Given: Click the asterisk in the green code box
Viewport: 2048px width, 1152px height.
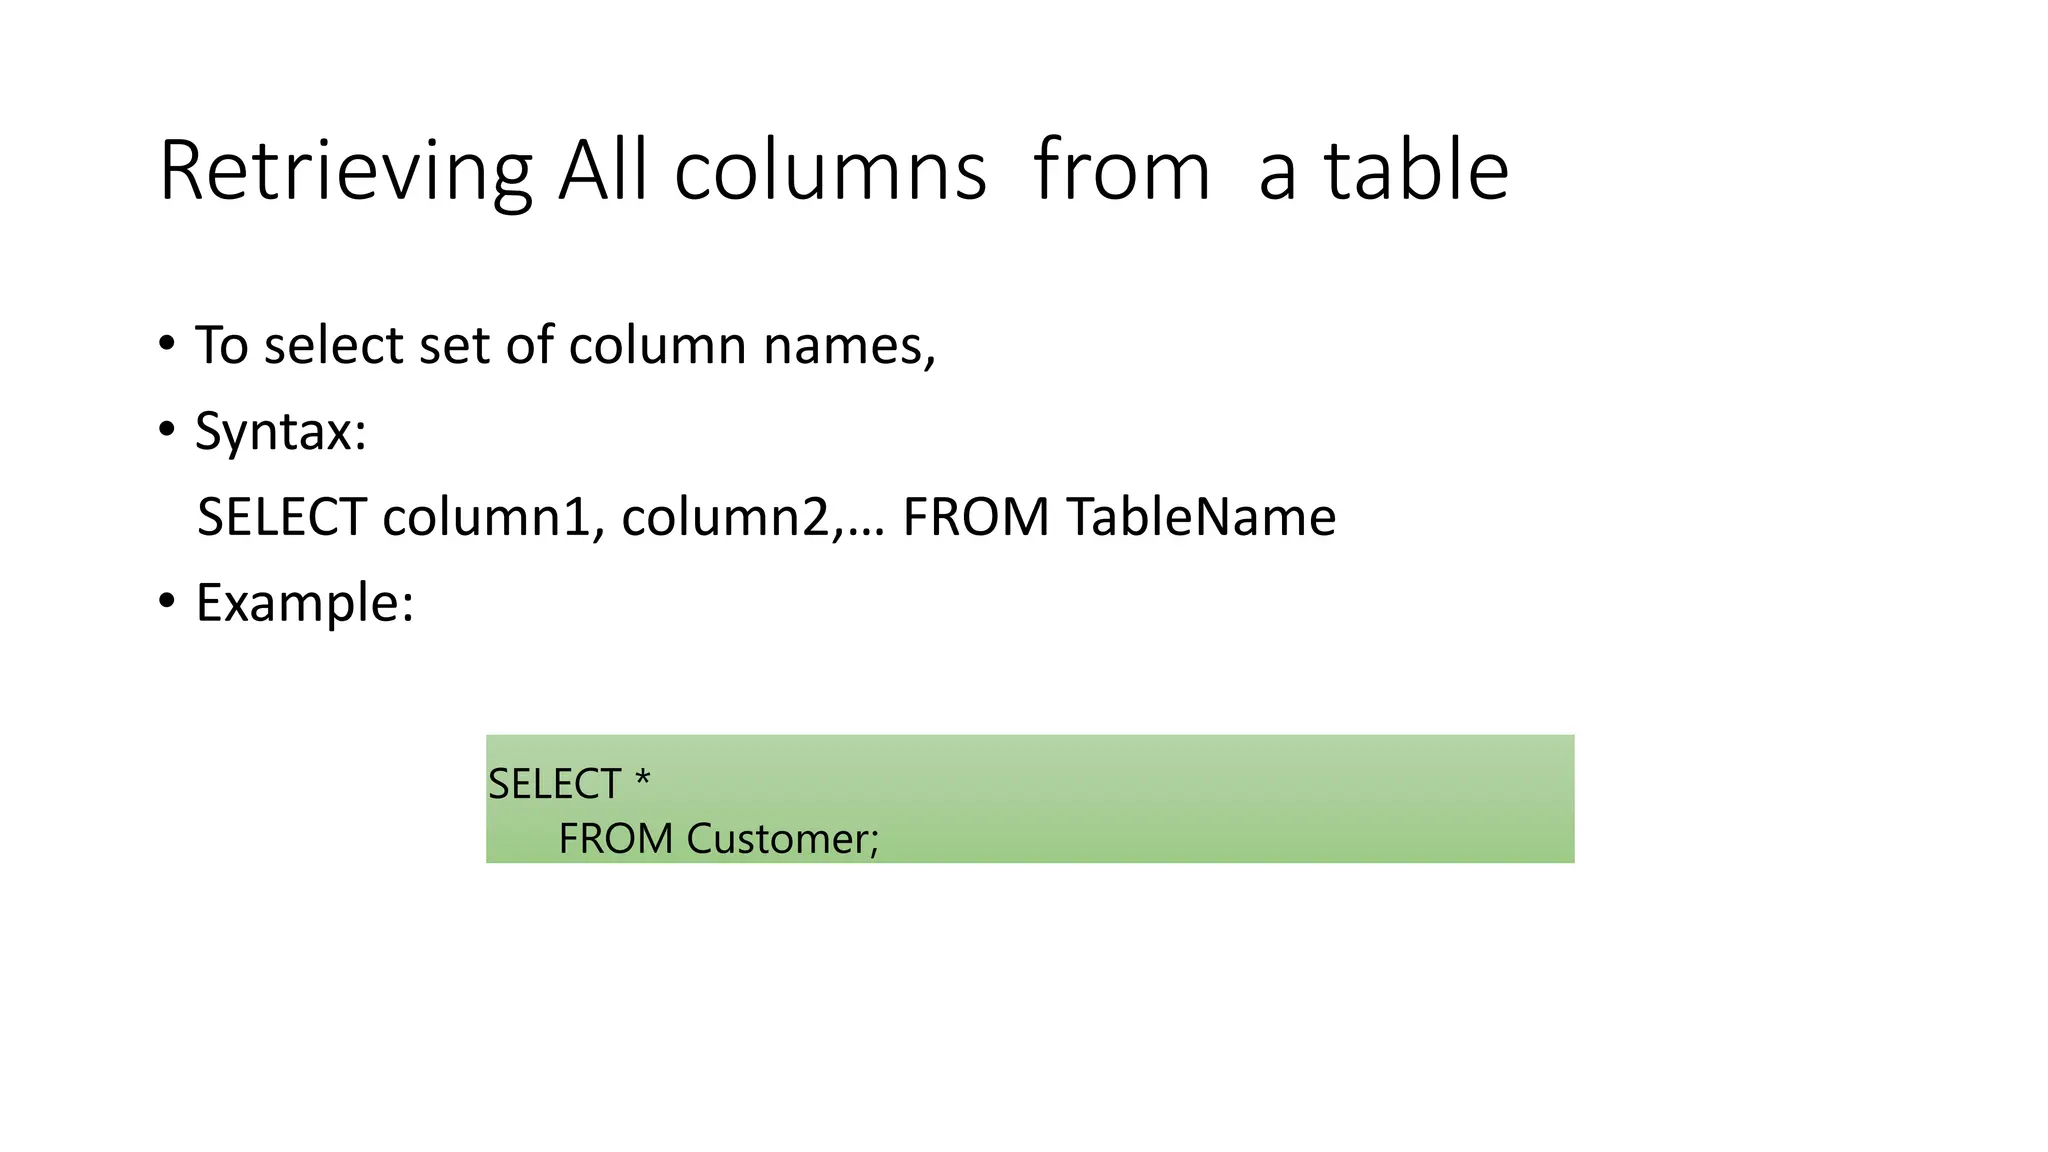Looking at the screenshot, I should coord(643,778).
